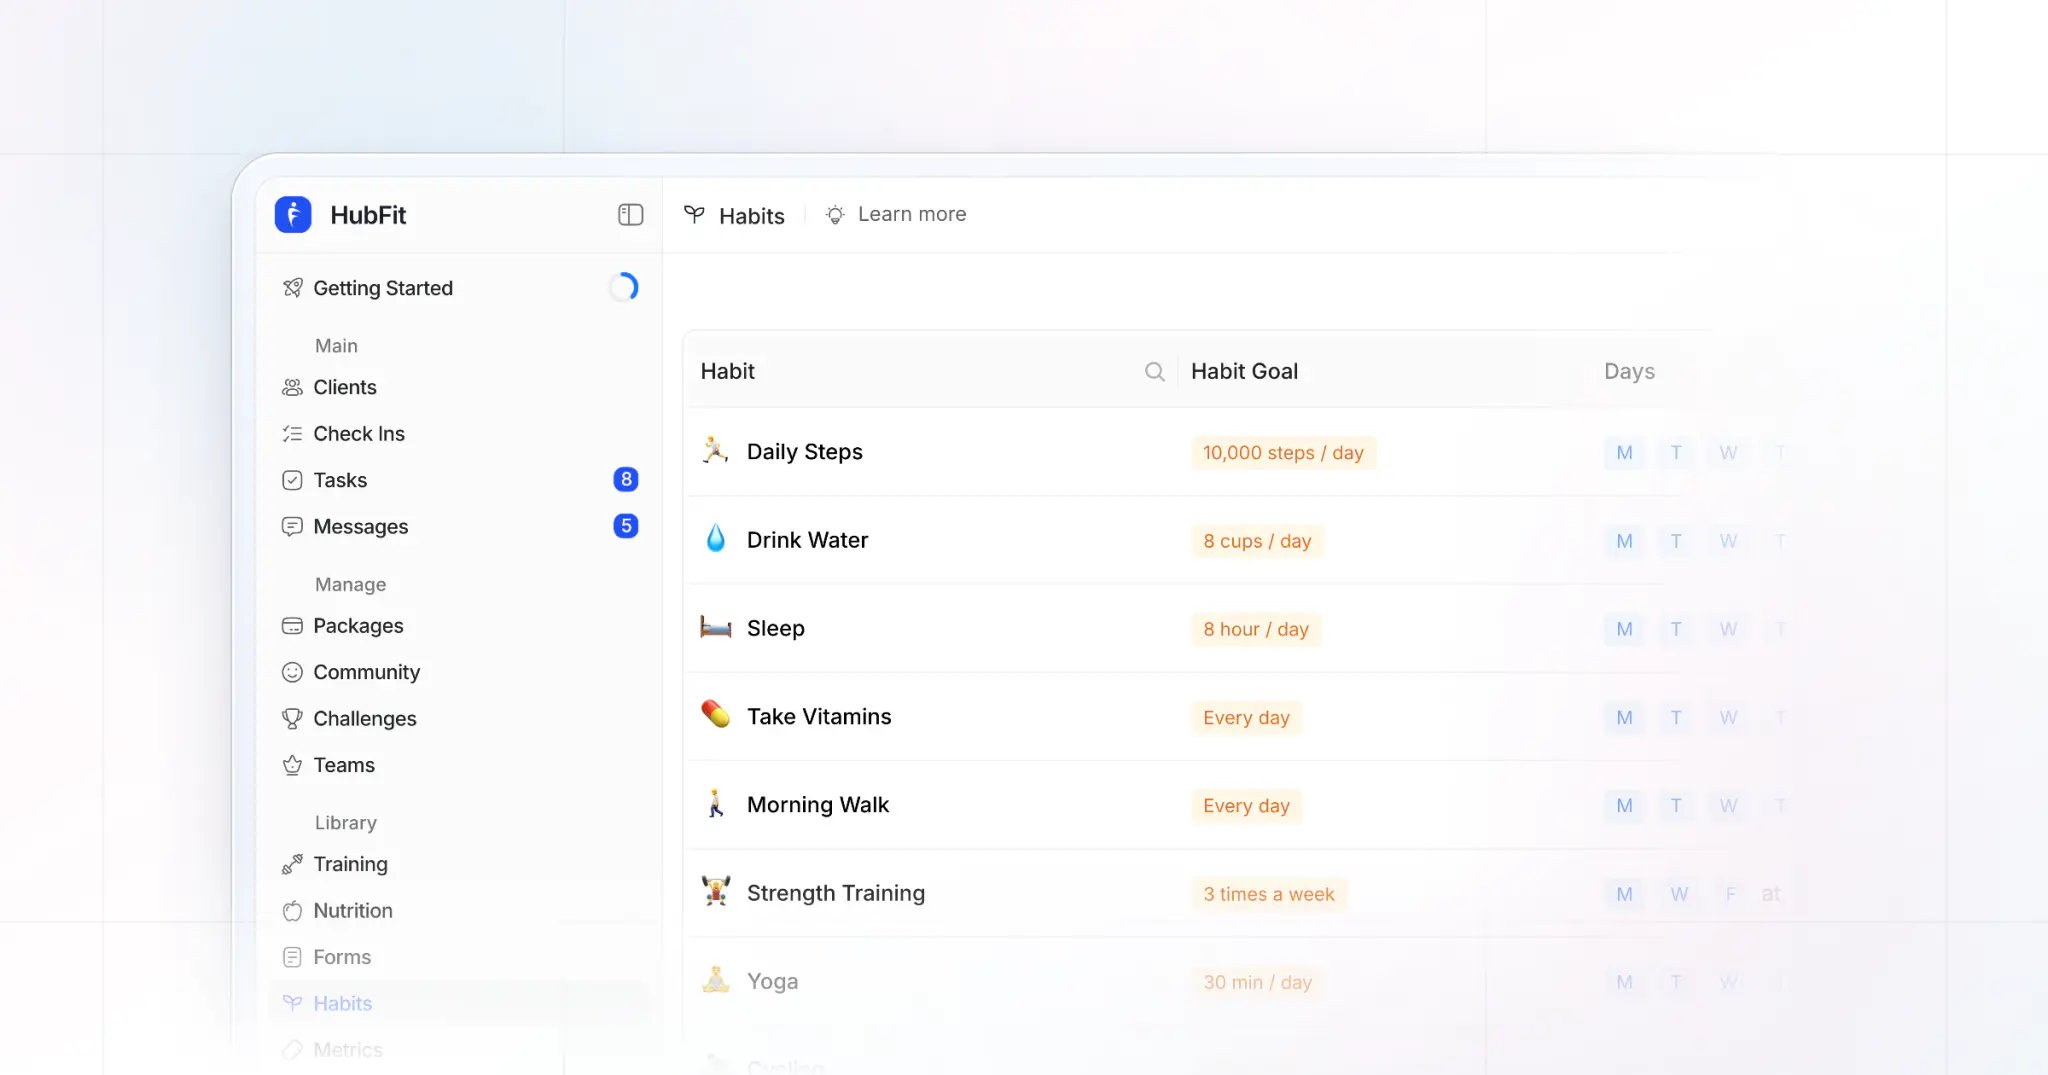Click the Training dumbbell icon
This screenshot has width=2048, height=1075.
coord(292,864)
